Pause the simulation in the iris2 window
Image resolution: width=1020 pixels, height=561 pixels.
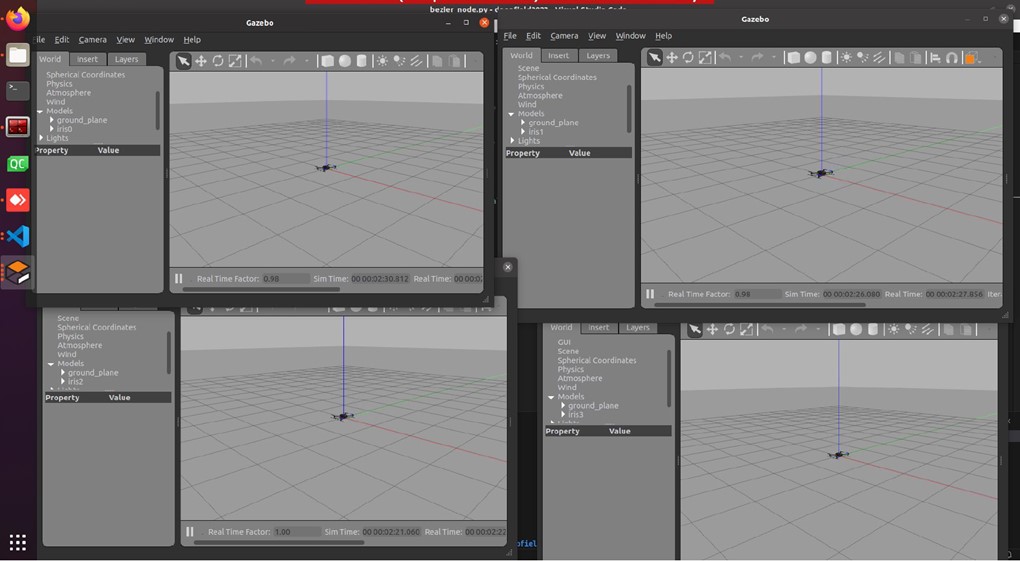pos(190,532)
